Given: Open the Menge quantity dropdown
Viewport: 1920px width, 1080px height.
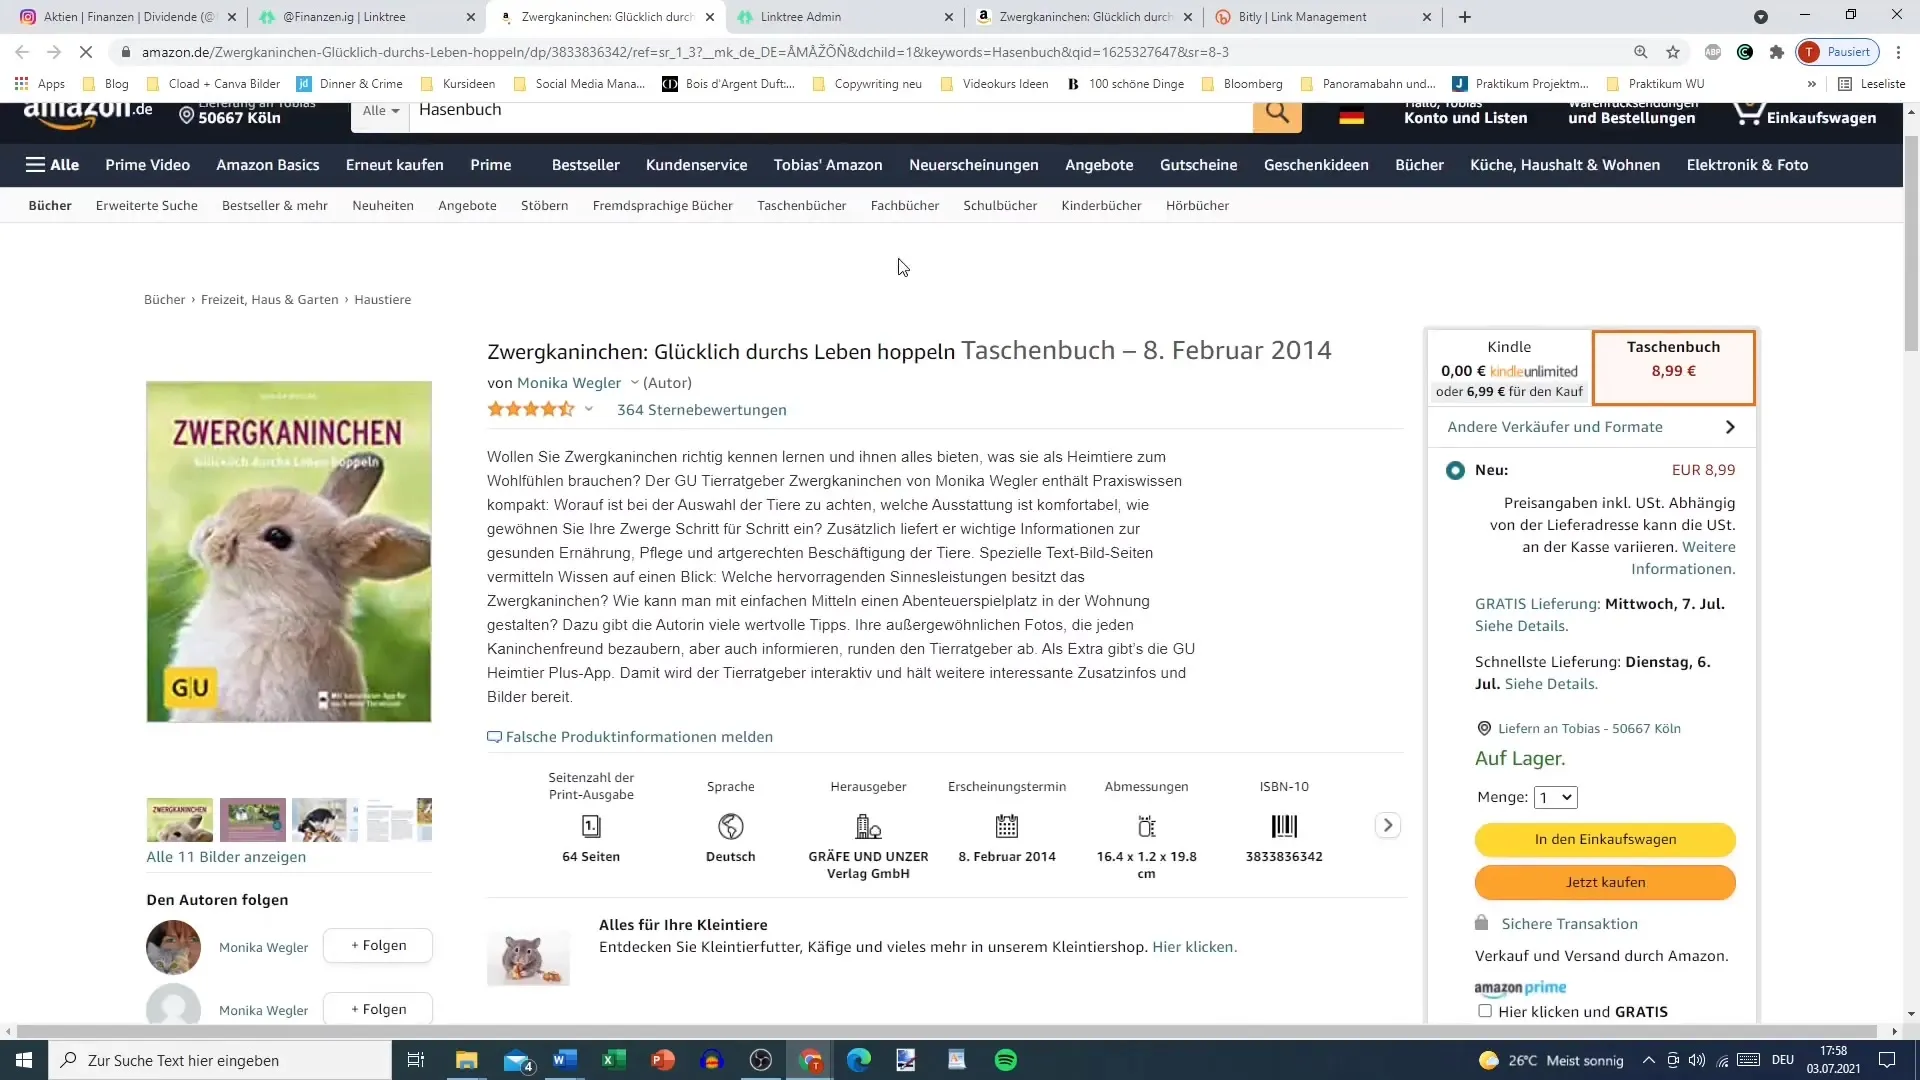Looking at the screenshot, I should [x=1556, y=797].
